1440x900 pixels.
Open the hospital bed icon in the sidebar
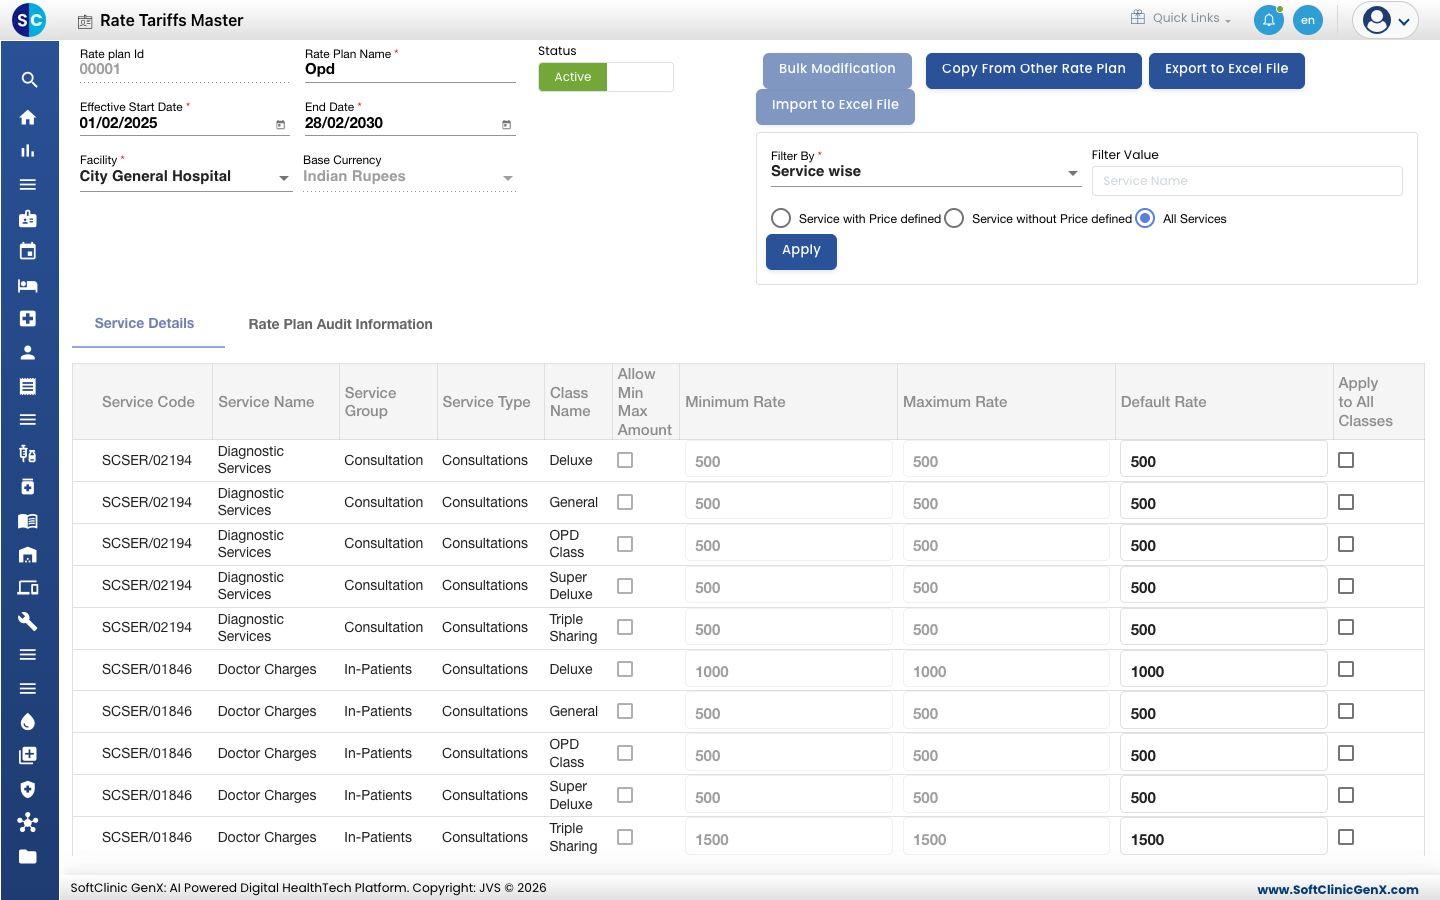click(x=28, y=285)
